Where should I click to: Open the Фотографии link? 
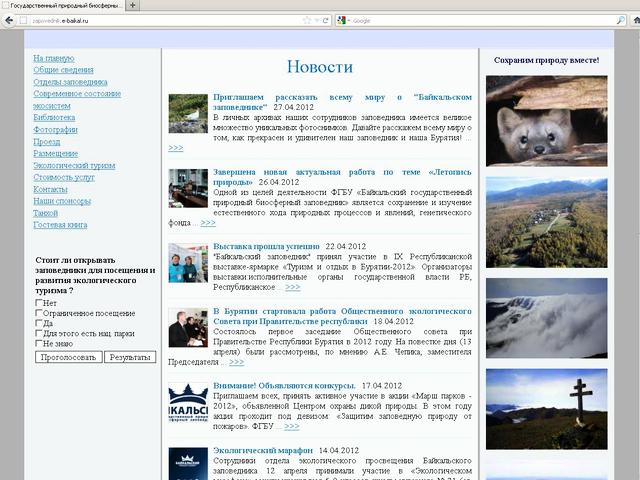[56, 130]
